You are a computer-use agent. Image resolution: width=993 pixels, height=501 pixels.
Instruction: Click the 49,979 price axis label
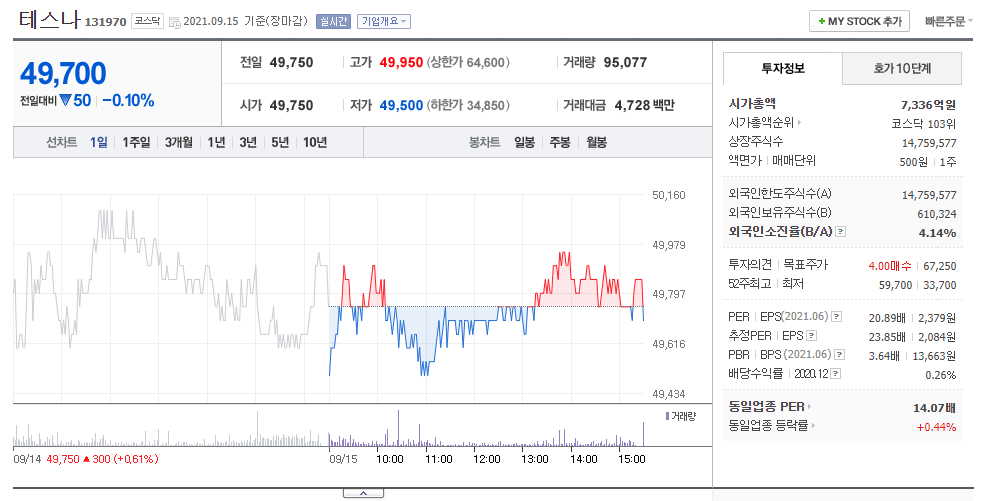[x=669, y=245]
